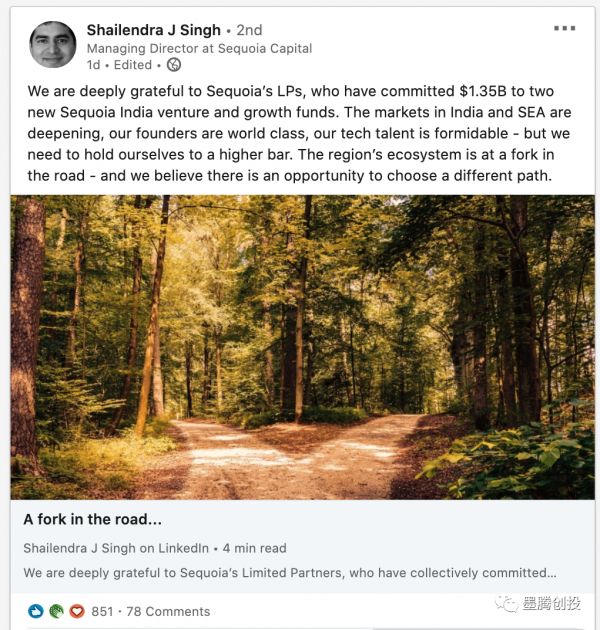This screenshot has width=600, height=630.
Task: Click the post body text paragraph
Action: 301,132
